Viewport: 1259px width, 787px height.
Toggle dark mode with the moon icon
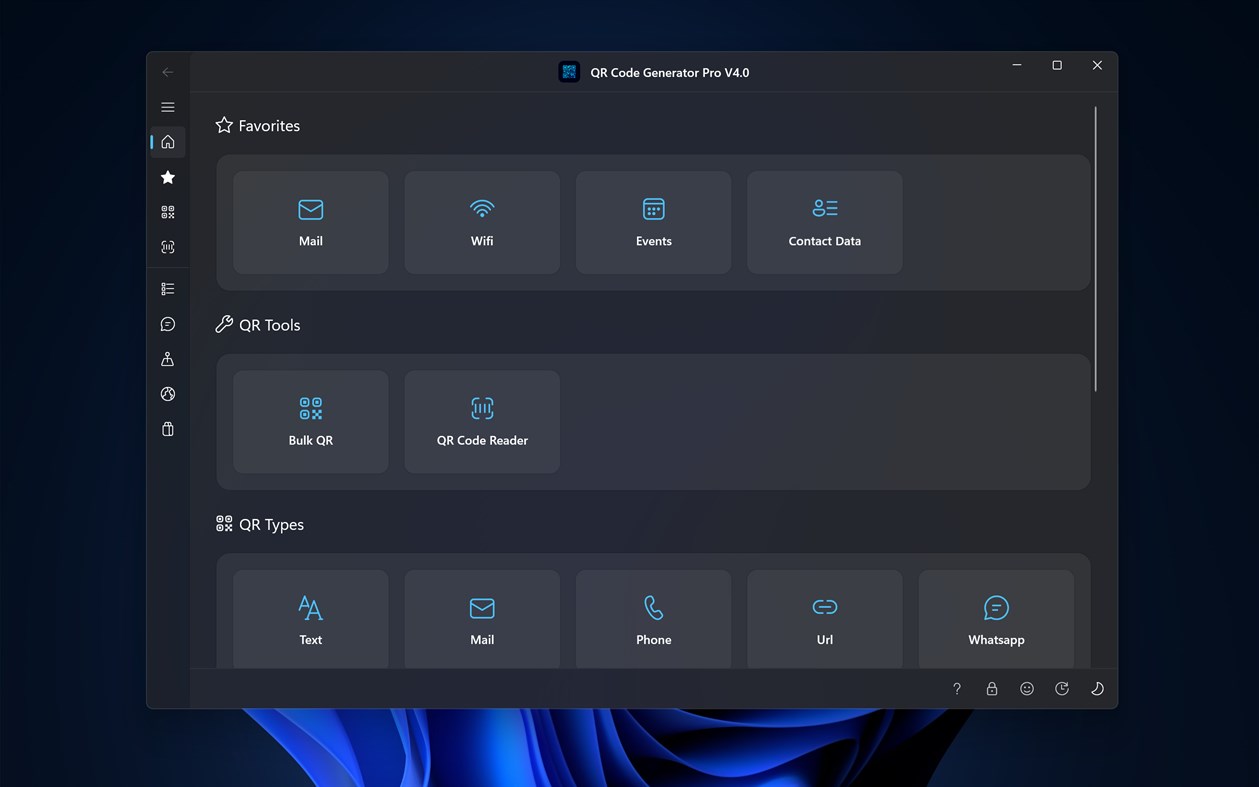[x=1097, y=688]
